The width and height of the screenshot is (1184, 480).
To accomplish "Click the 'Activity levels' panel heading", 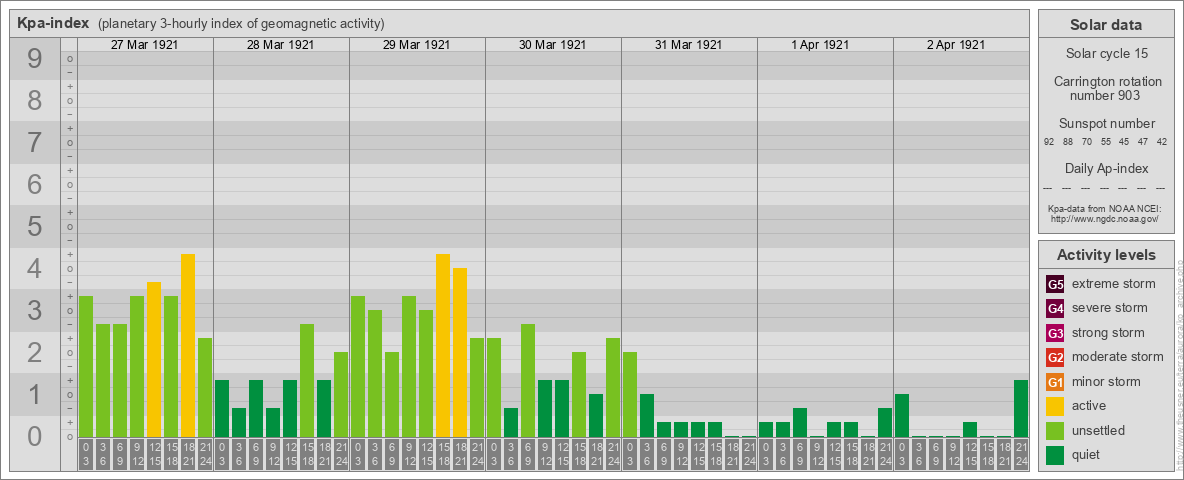I will point(1106,255).
